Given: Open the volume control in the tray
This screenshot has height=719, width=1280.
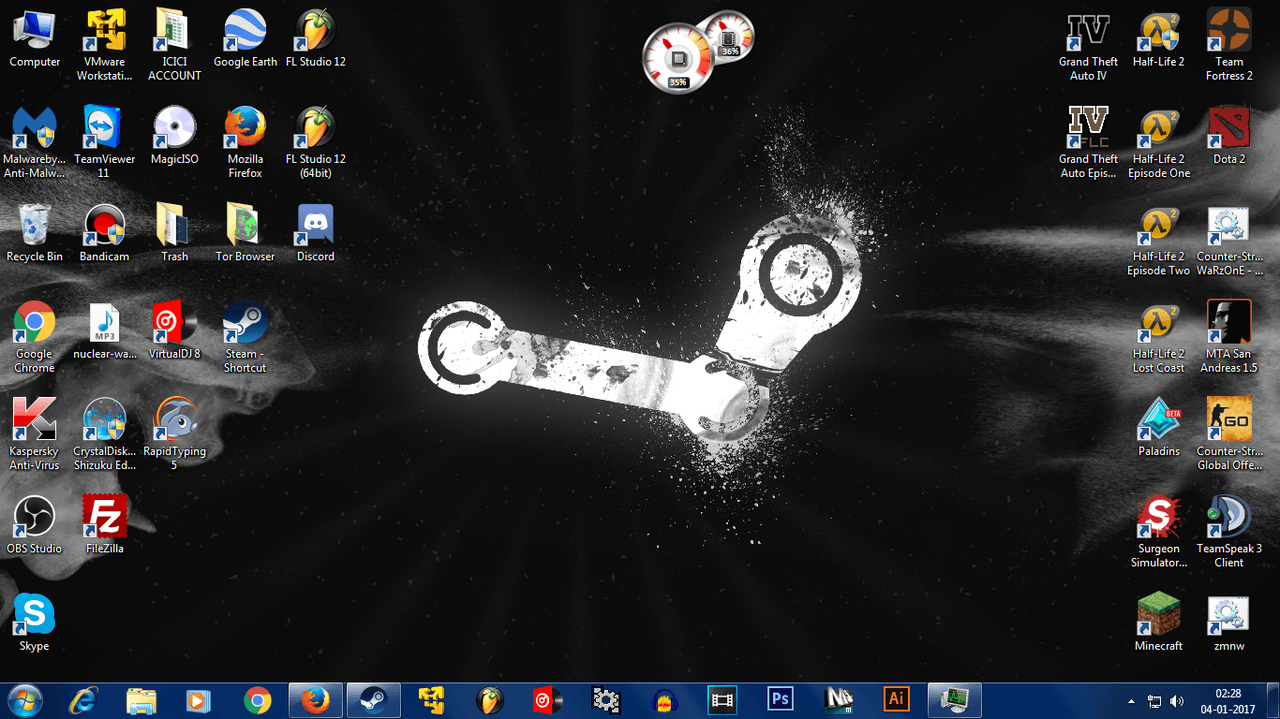Looking at the screenshot, I should tap(1175, 701).
